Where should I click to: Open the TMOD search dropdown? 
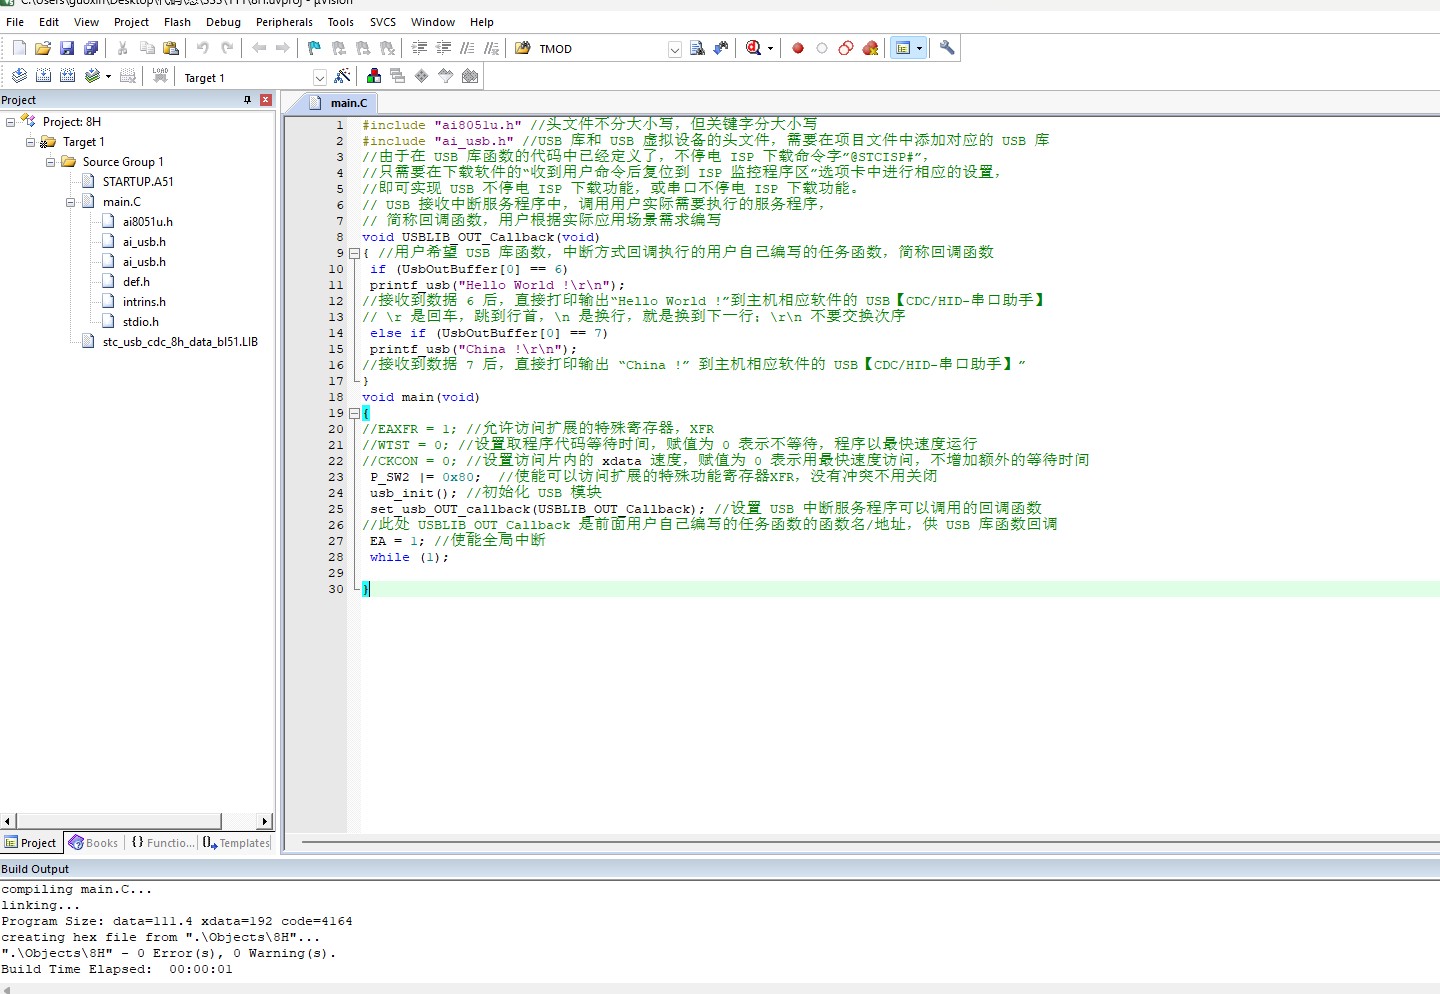[x=675, y=49]
